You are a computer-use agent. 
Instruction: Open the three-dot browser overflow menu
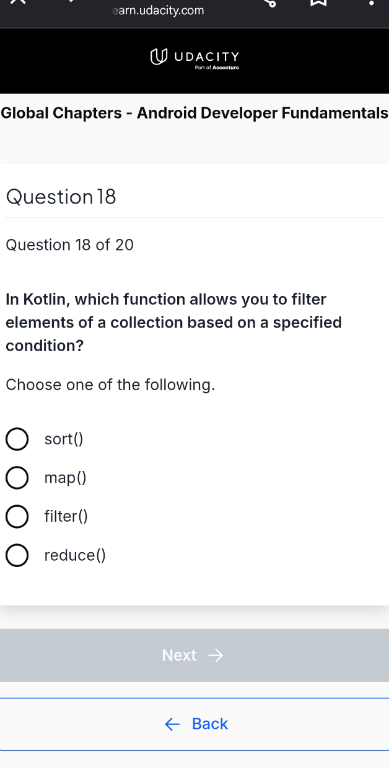pyautogui.click(x=371, y=2)
